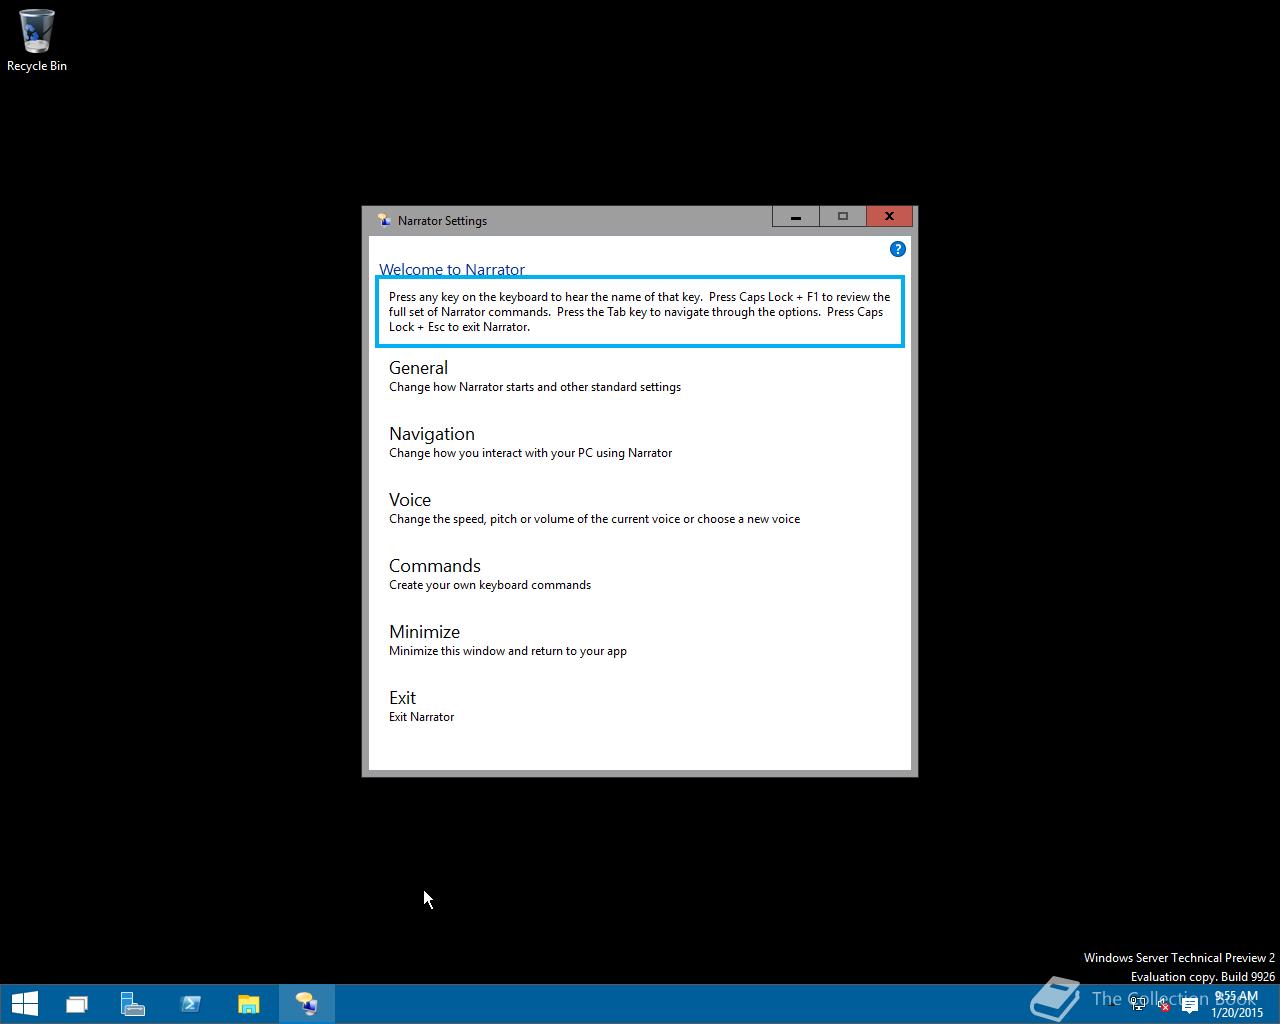Open Task View from the taskbar
Viewport: 1280px width, 1024px height.
click(x=77, y=1003)
